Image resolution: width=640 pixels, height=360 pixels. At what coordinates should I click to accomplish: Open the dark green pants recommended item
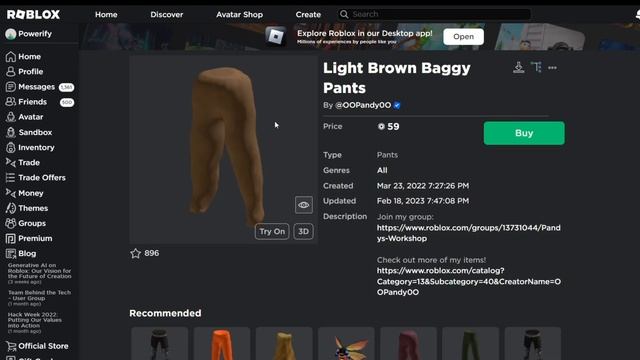tap(471, 344)
